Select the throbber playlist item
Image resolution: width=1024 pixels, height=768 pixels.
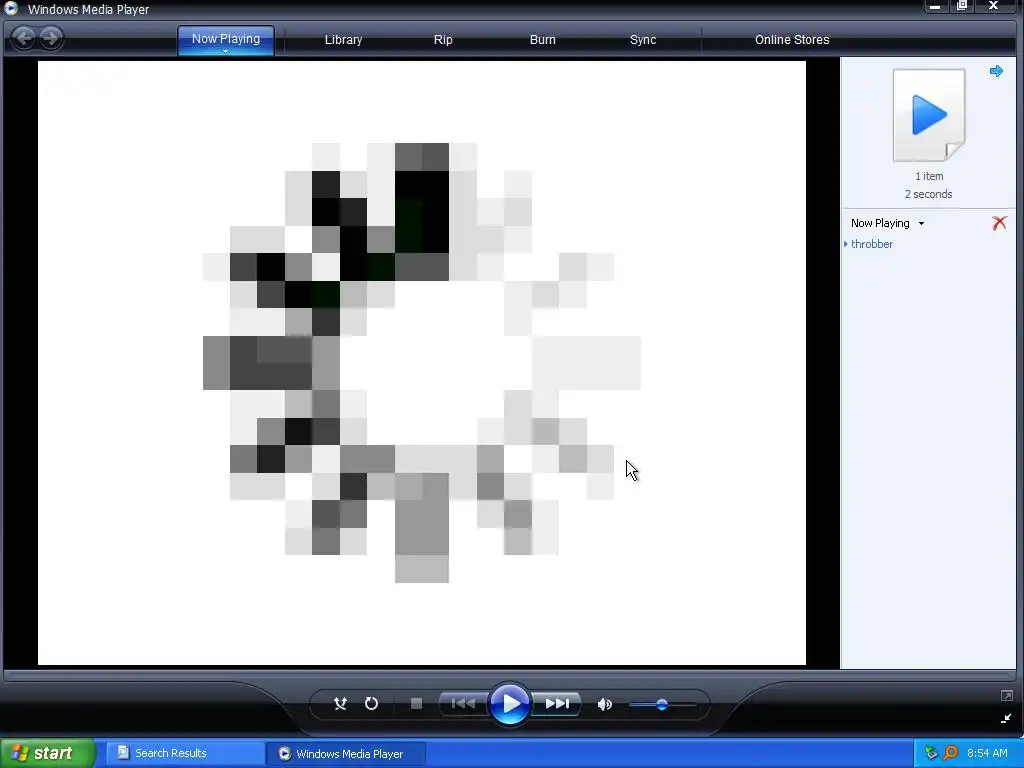[x=872, y=244]
